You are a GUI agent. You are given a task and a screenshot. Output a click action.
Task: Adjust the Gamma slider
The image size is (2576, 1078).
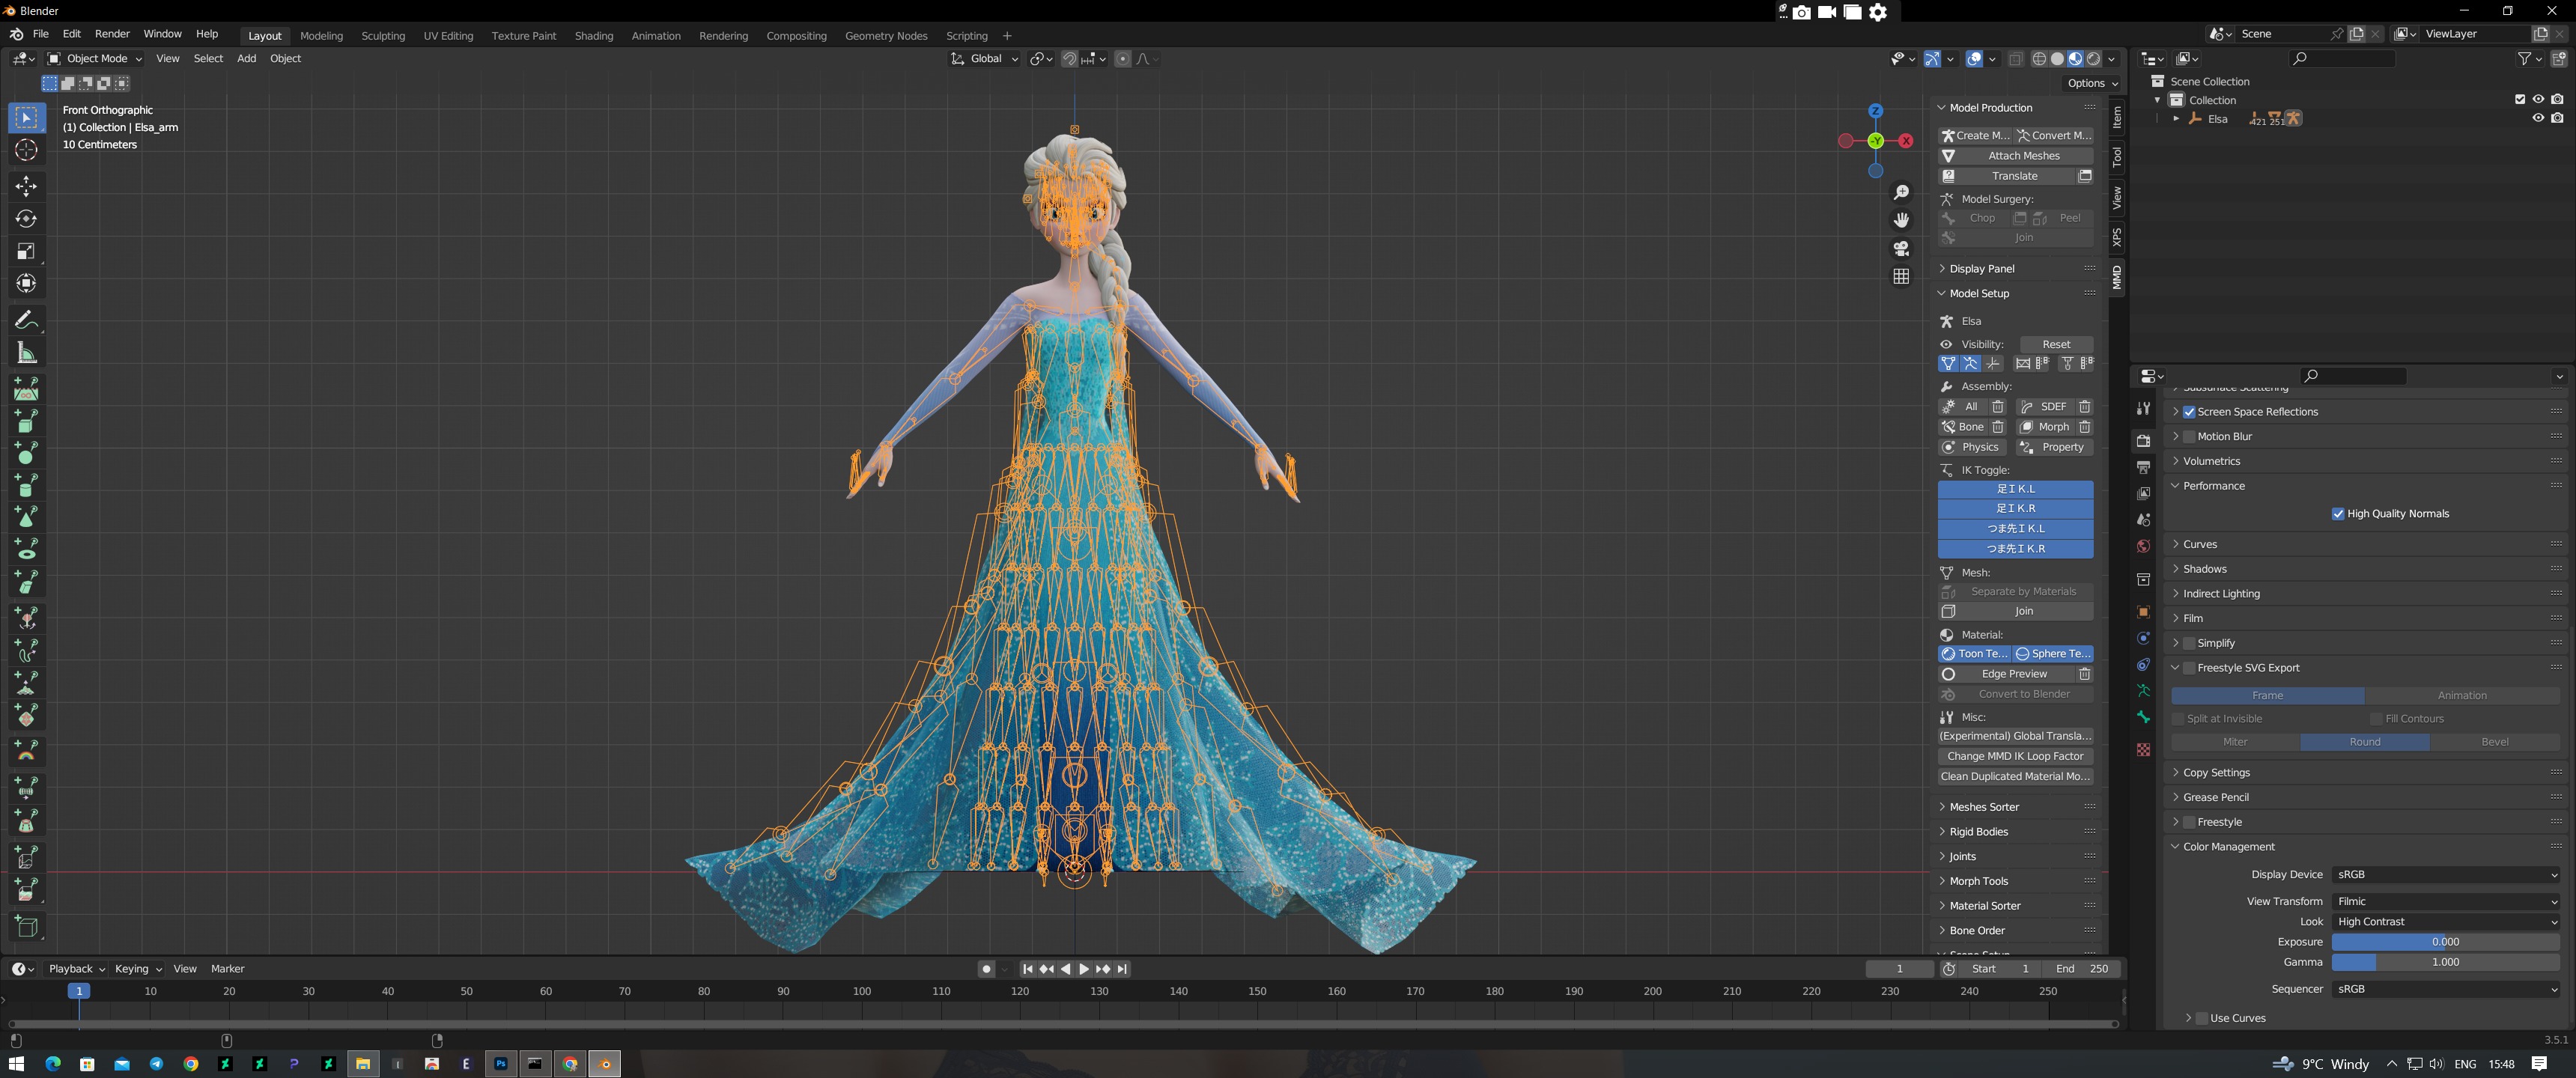pos(2446,962)
